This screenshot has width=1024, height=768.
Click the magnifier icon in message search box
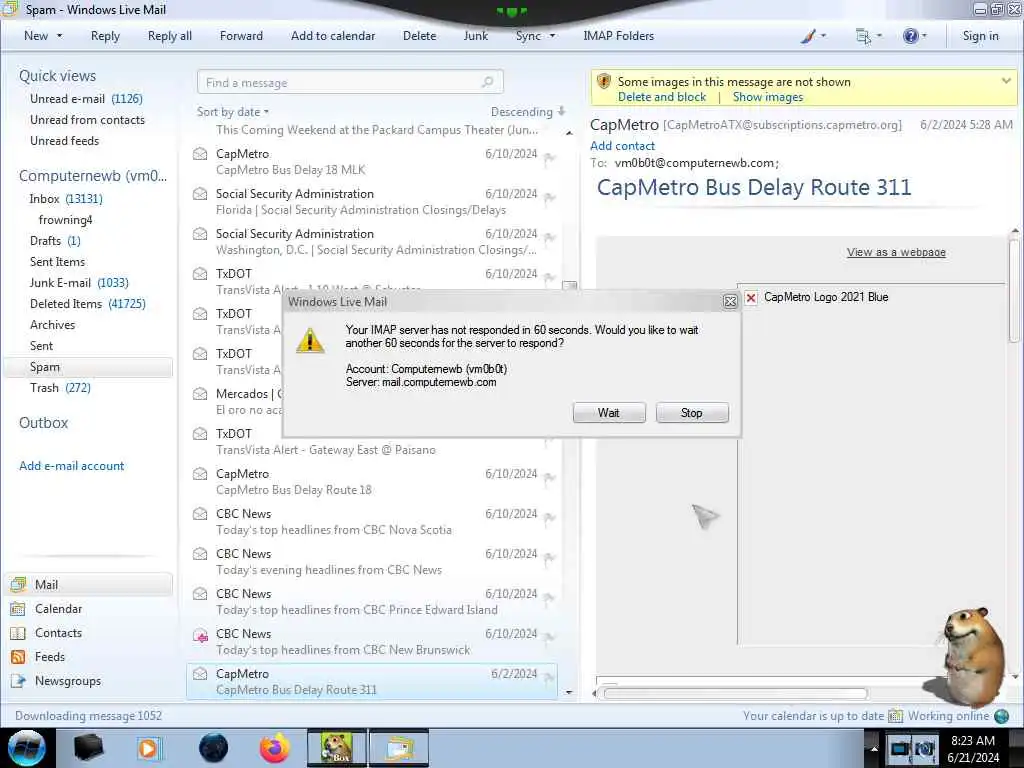[x=487, y=82]
